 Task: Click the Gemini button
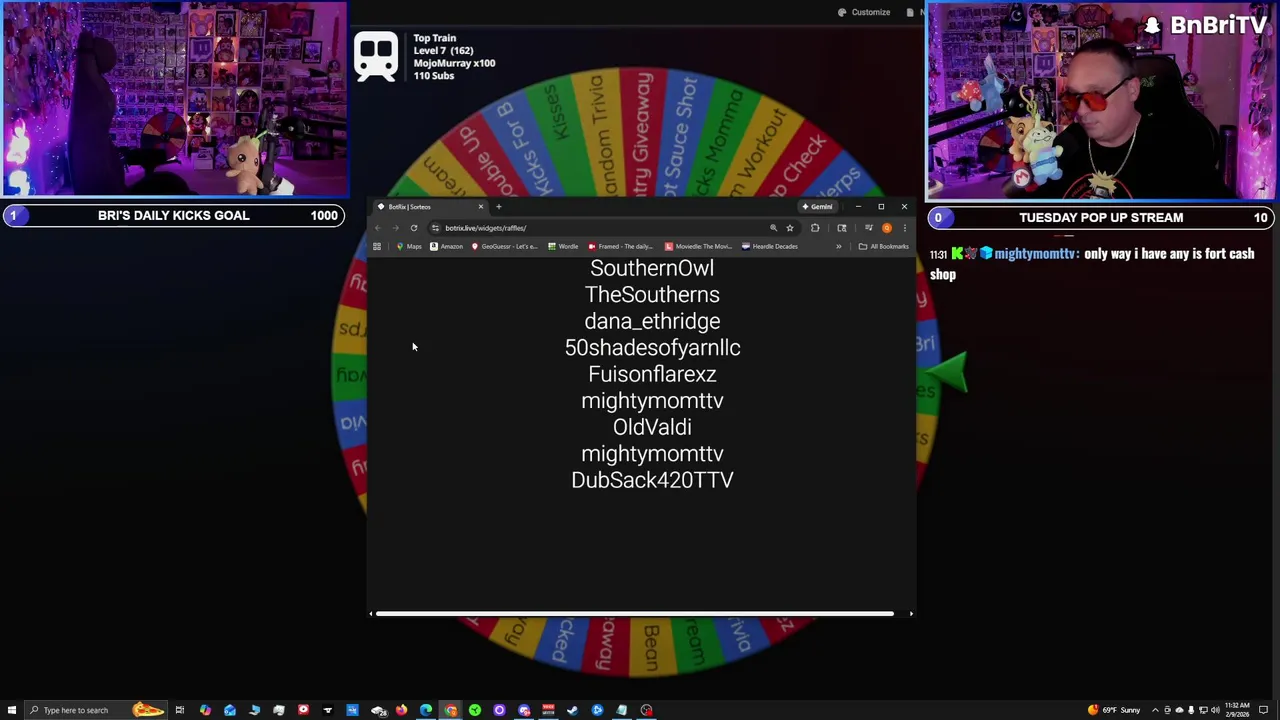pos(817,207)
